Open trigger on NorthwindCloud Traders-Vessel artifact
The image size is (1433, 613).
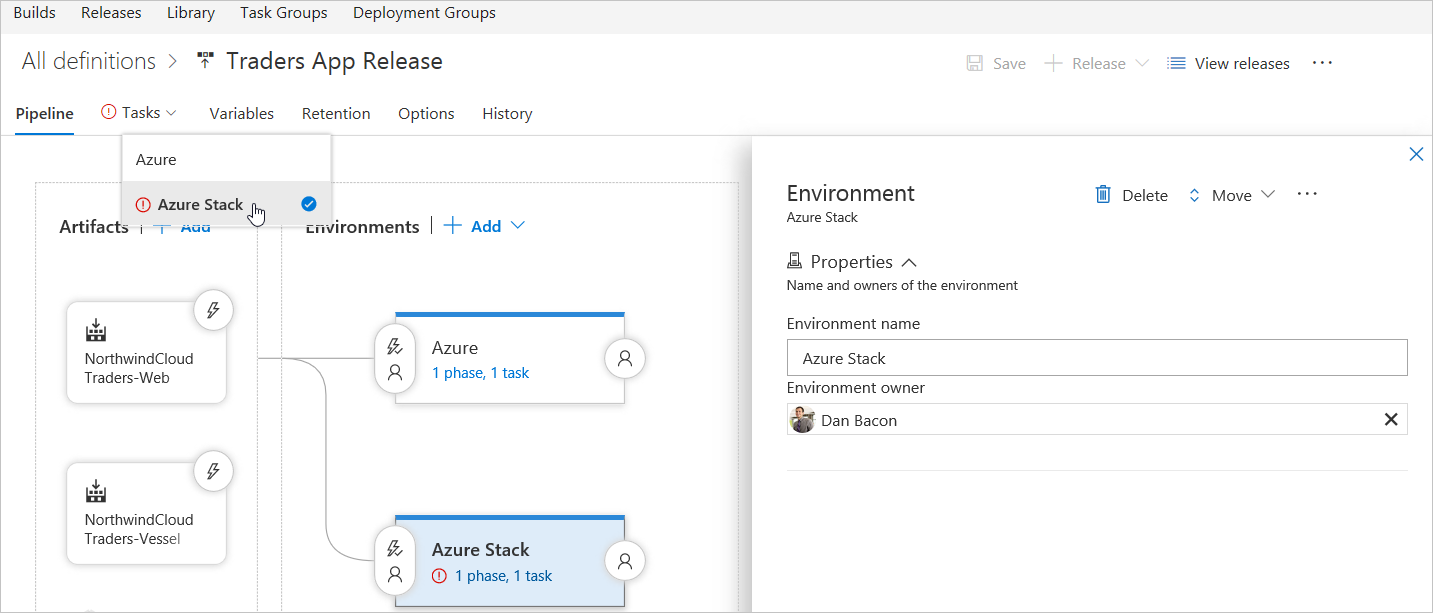[x=212, y=471]
